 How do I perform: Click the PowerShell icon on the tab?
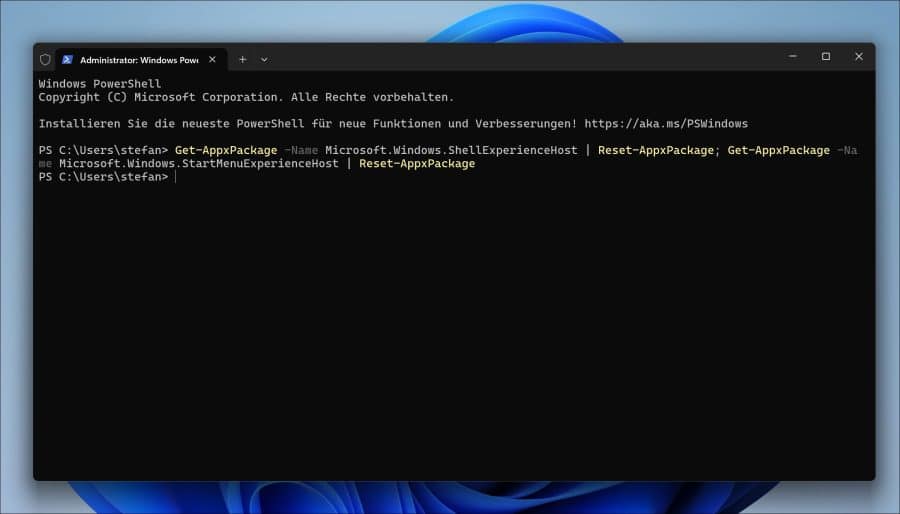point(67,59)
